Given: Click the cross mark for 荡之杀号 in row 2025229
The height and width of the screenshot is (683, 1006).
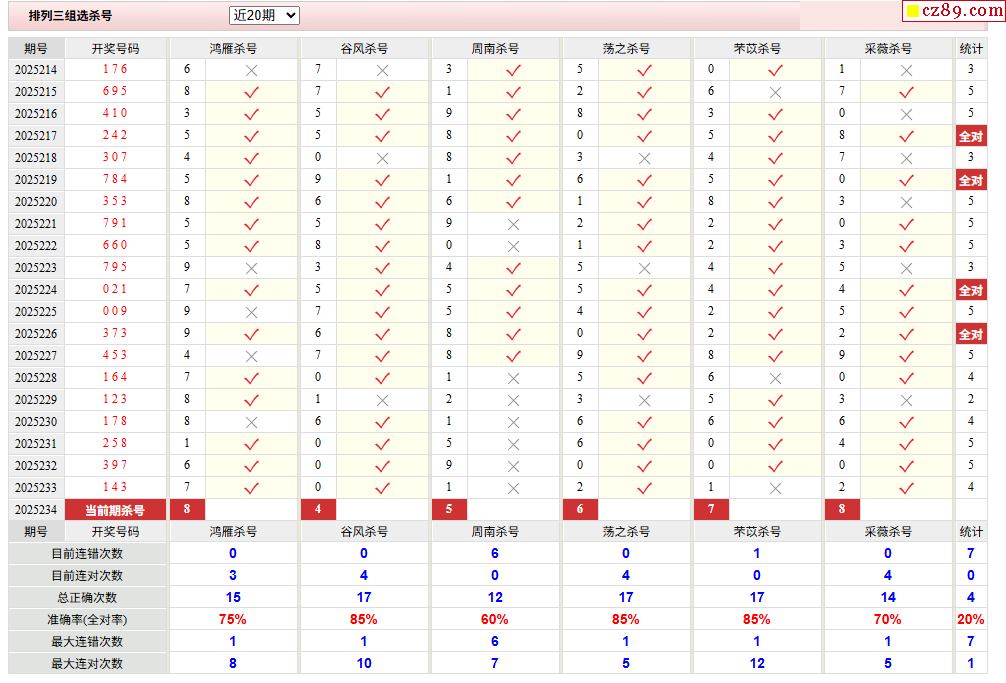Looking at the screenshot, I should (x=644, y=400).
